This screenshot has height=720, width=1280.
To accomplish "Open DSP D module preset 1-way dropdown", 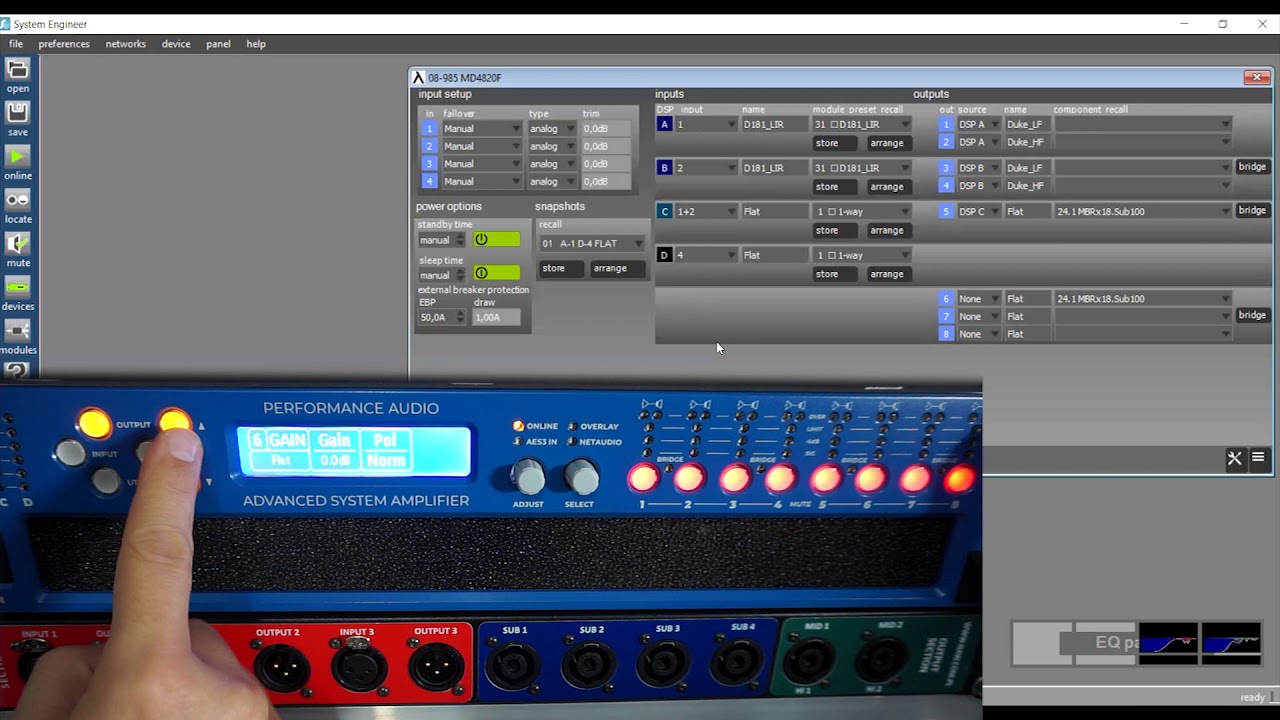I will click(861, 255).
